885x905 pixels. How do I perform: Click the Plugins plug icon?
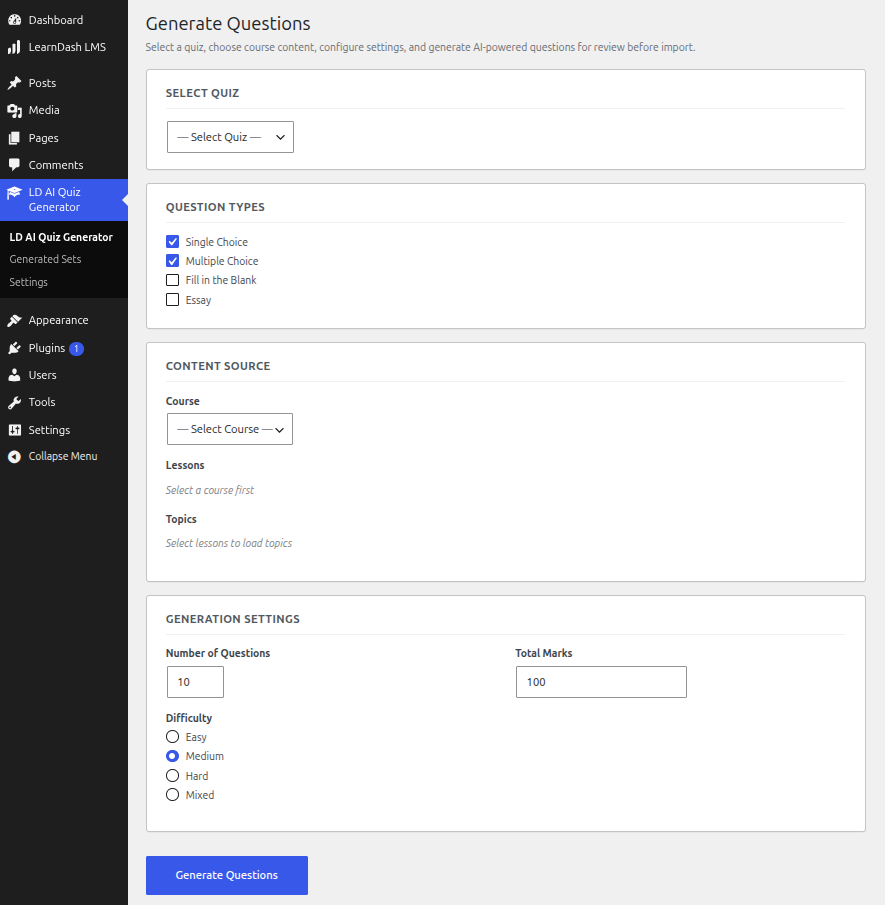pyautogui.click(x=14, y=348)
